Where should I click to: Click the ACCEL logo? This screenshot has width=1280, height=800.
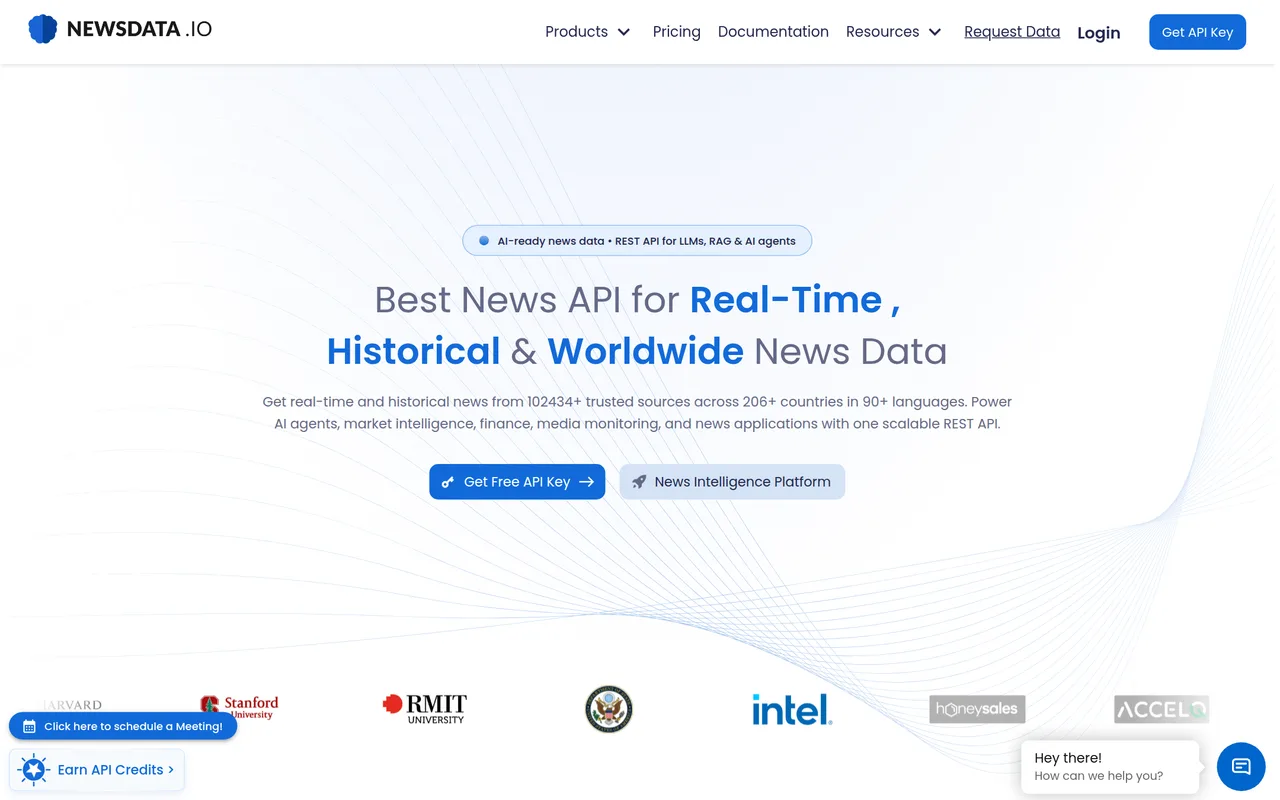tap(1161, 709)
